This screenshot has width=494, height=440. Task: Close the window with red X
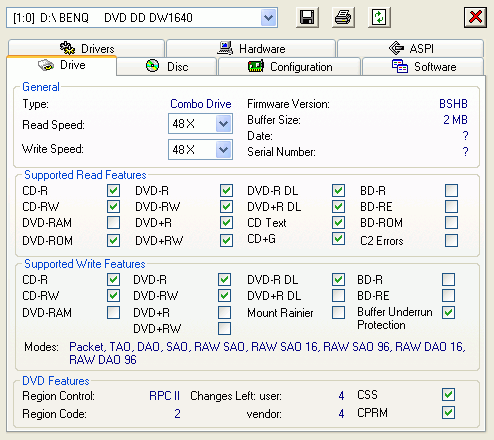[x=475, y=17]
